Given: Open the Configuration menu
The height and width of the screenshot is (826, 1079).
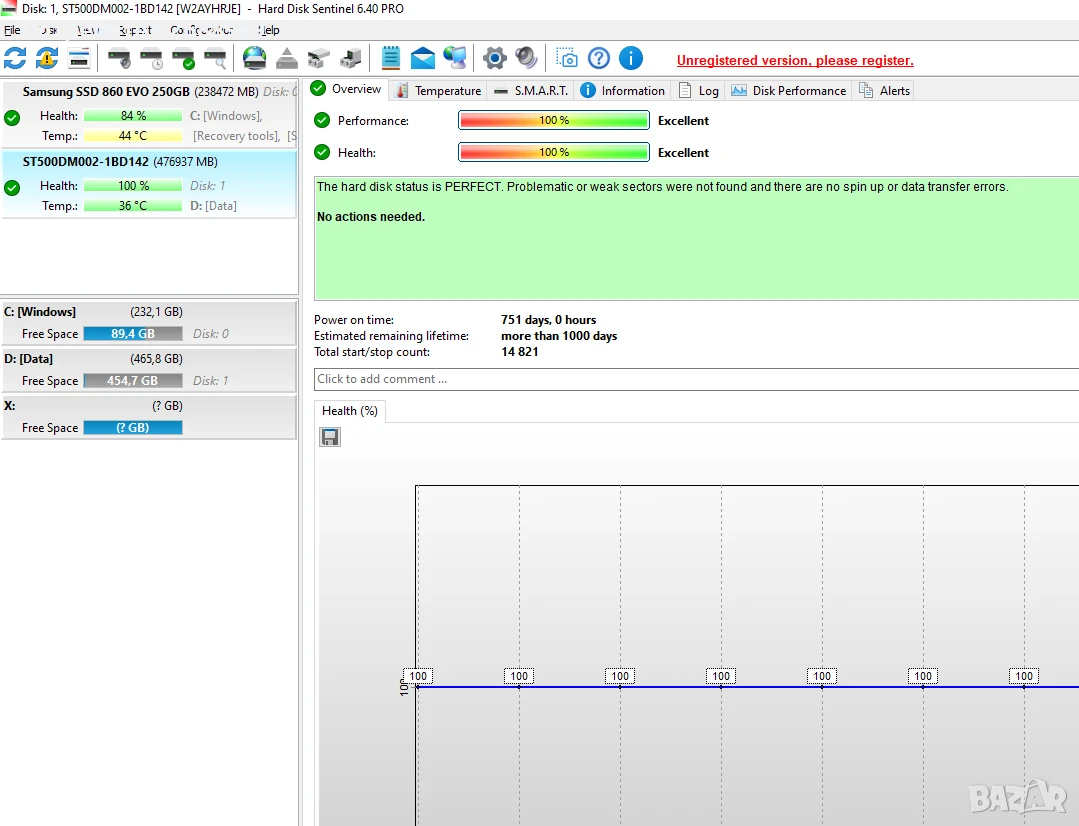Looking at the screenshot, I should [x=202, y=30].
